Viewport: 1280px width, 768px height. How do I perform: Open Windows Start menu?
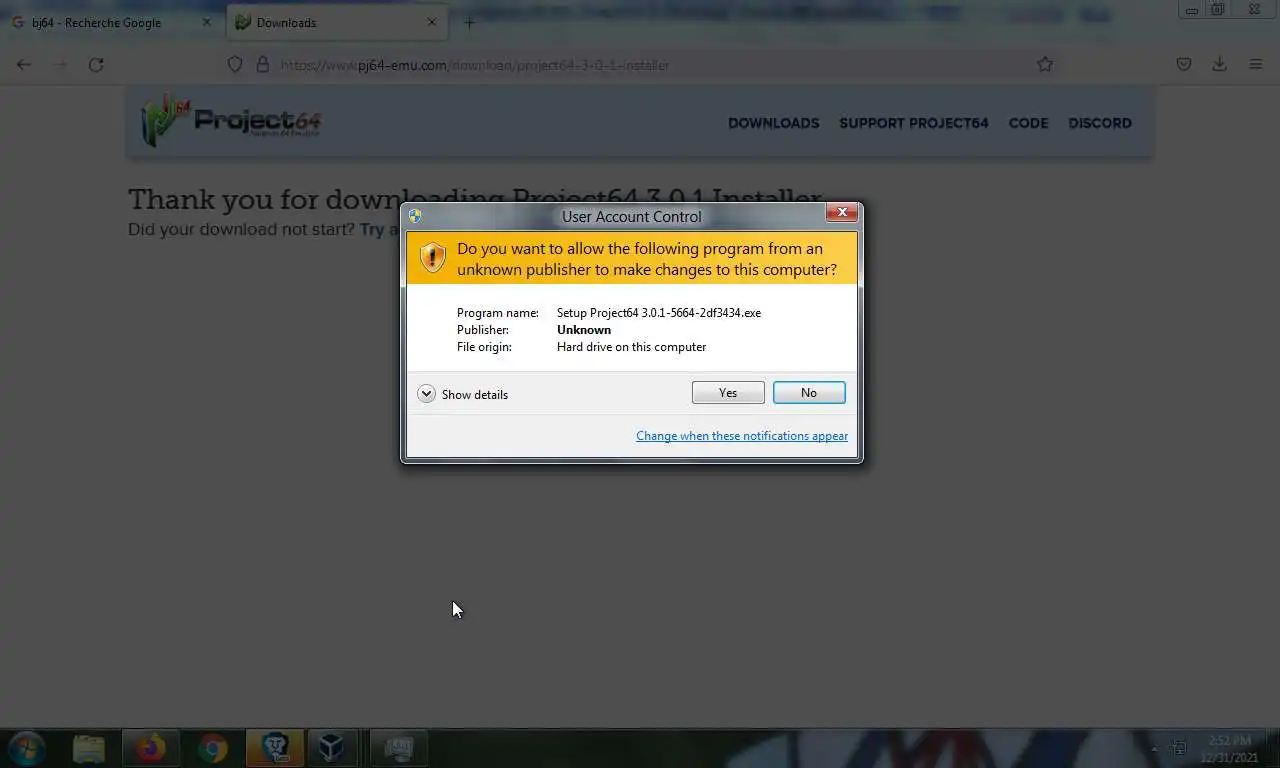pos(27,748)
